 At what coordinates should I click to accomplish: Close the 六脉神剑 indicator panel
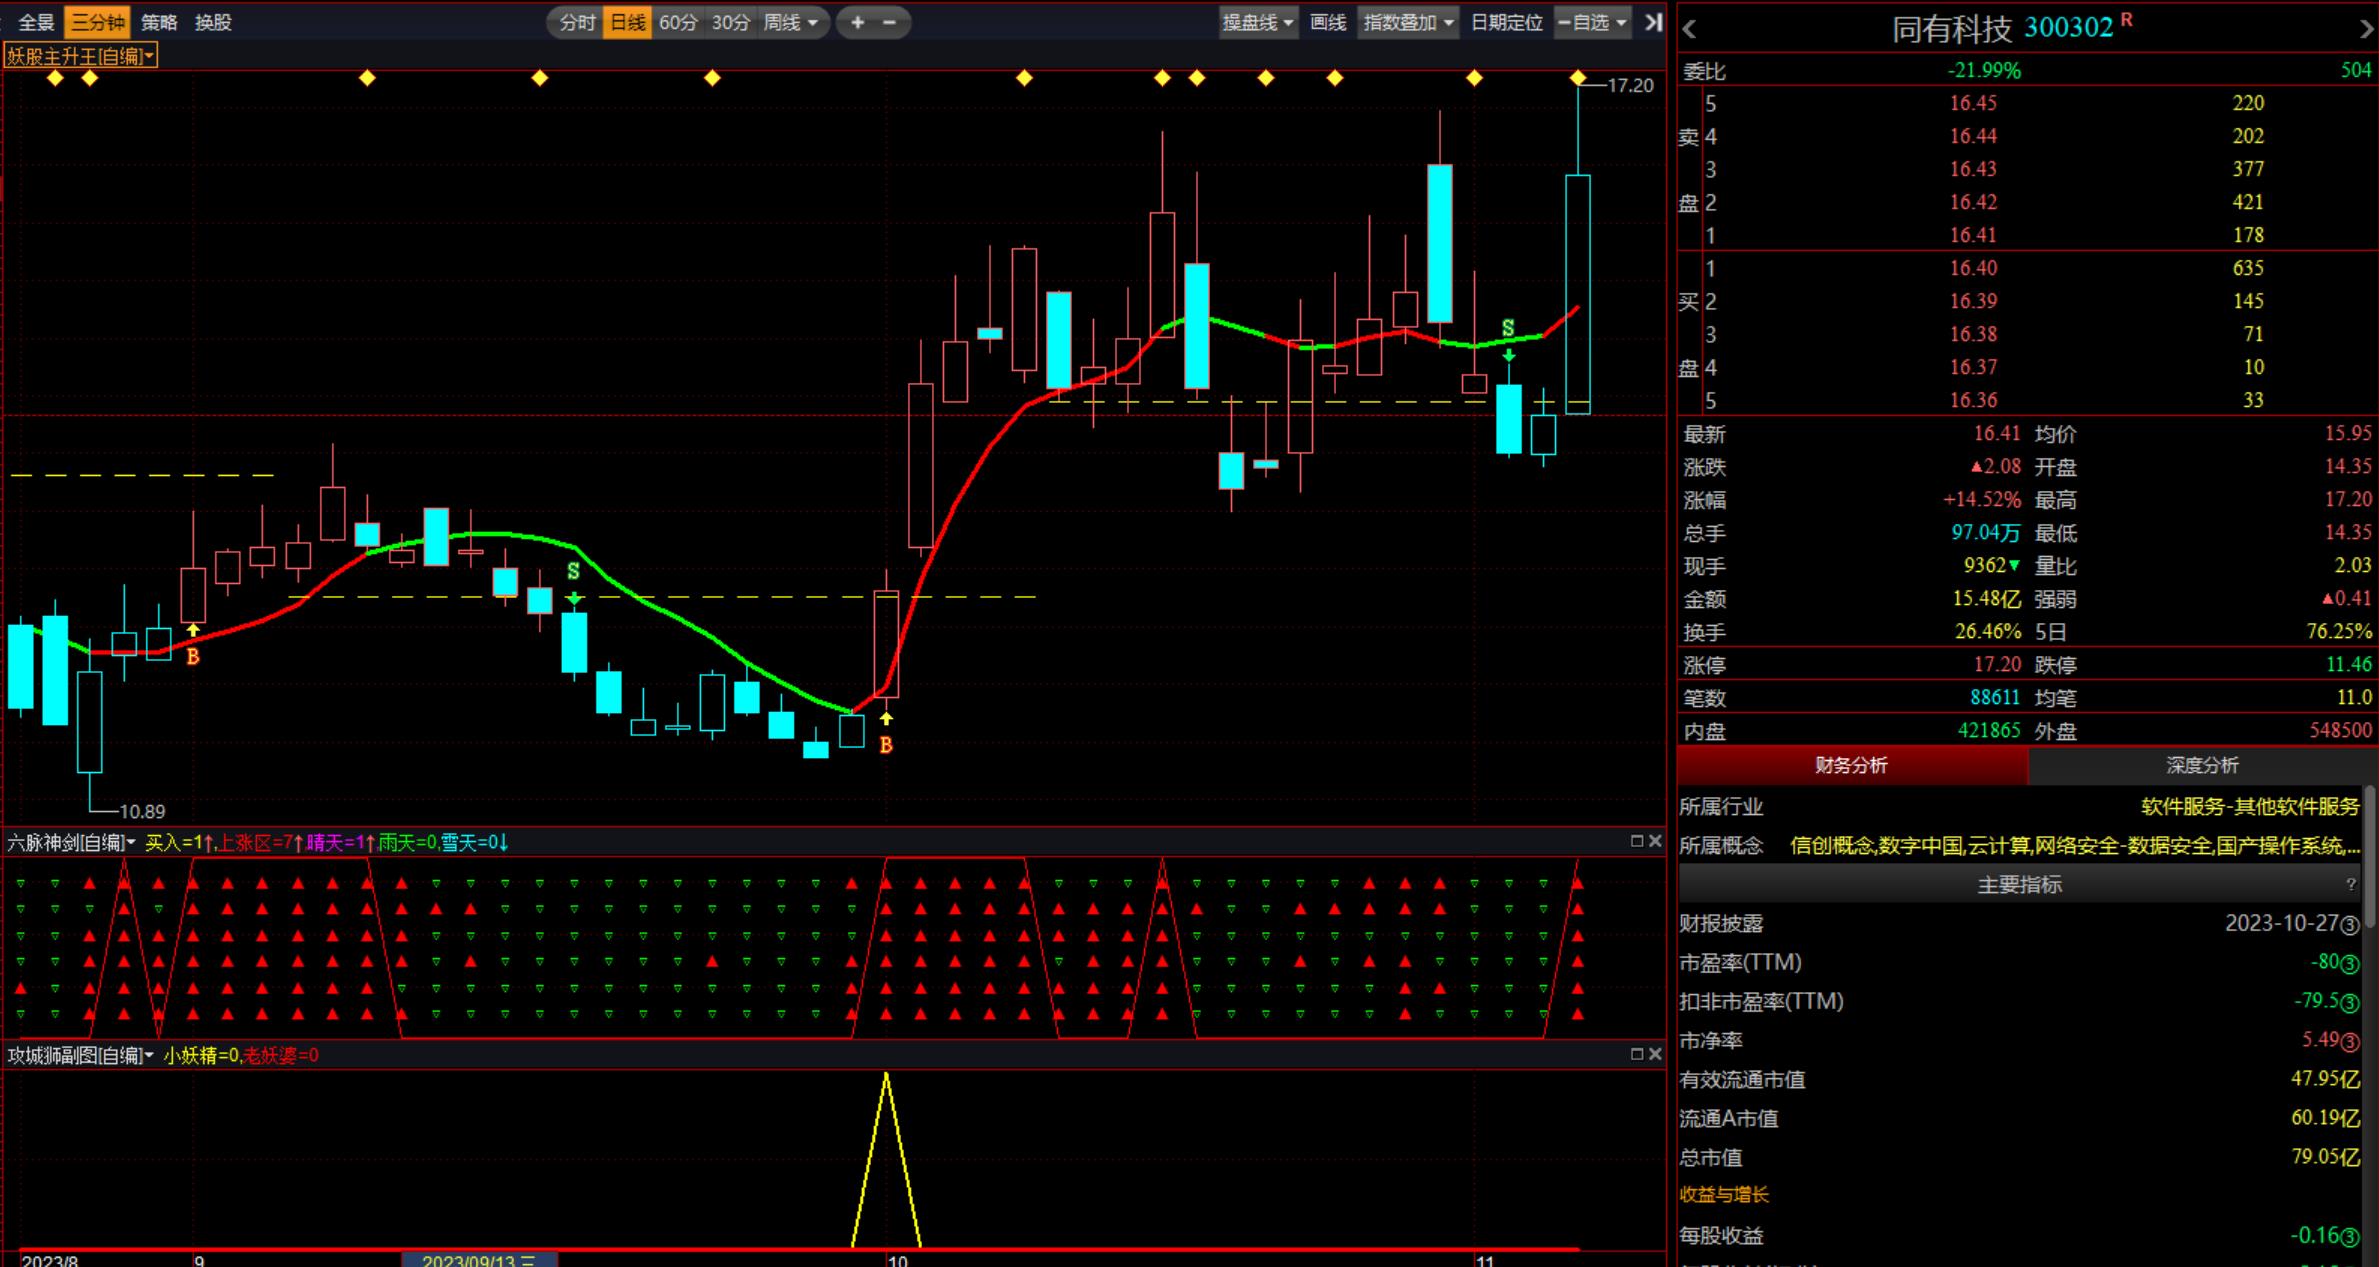coord(1655,841)
